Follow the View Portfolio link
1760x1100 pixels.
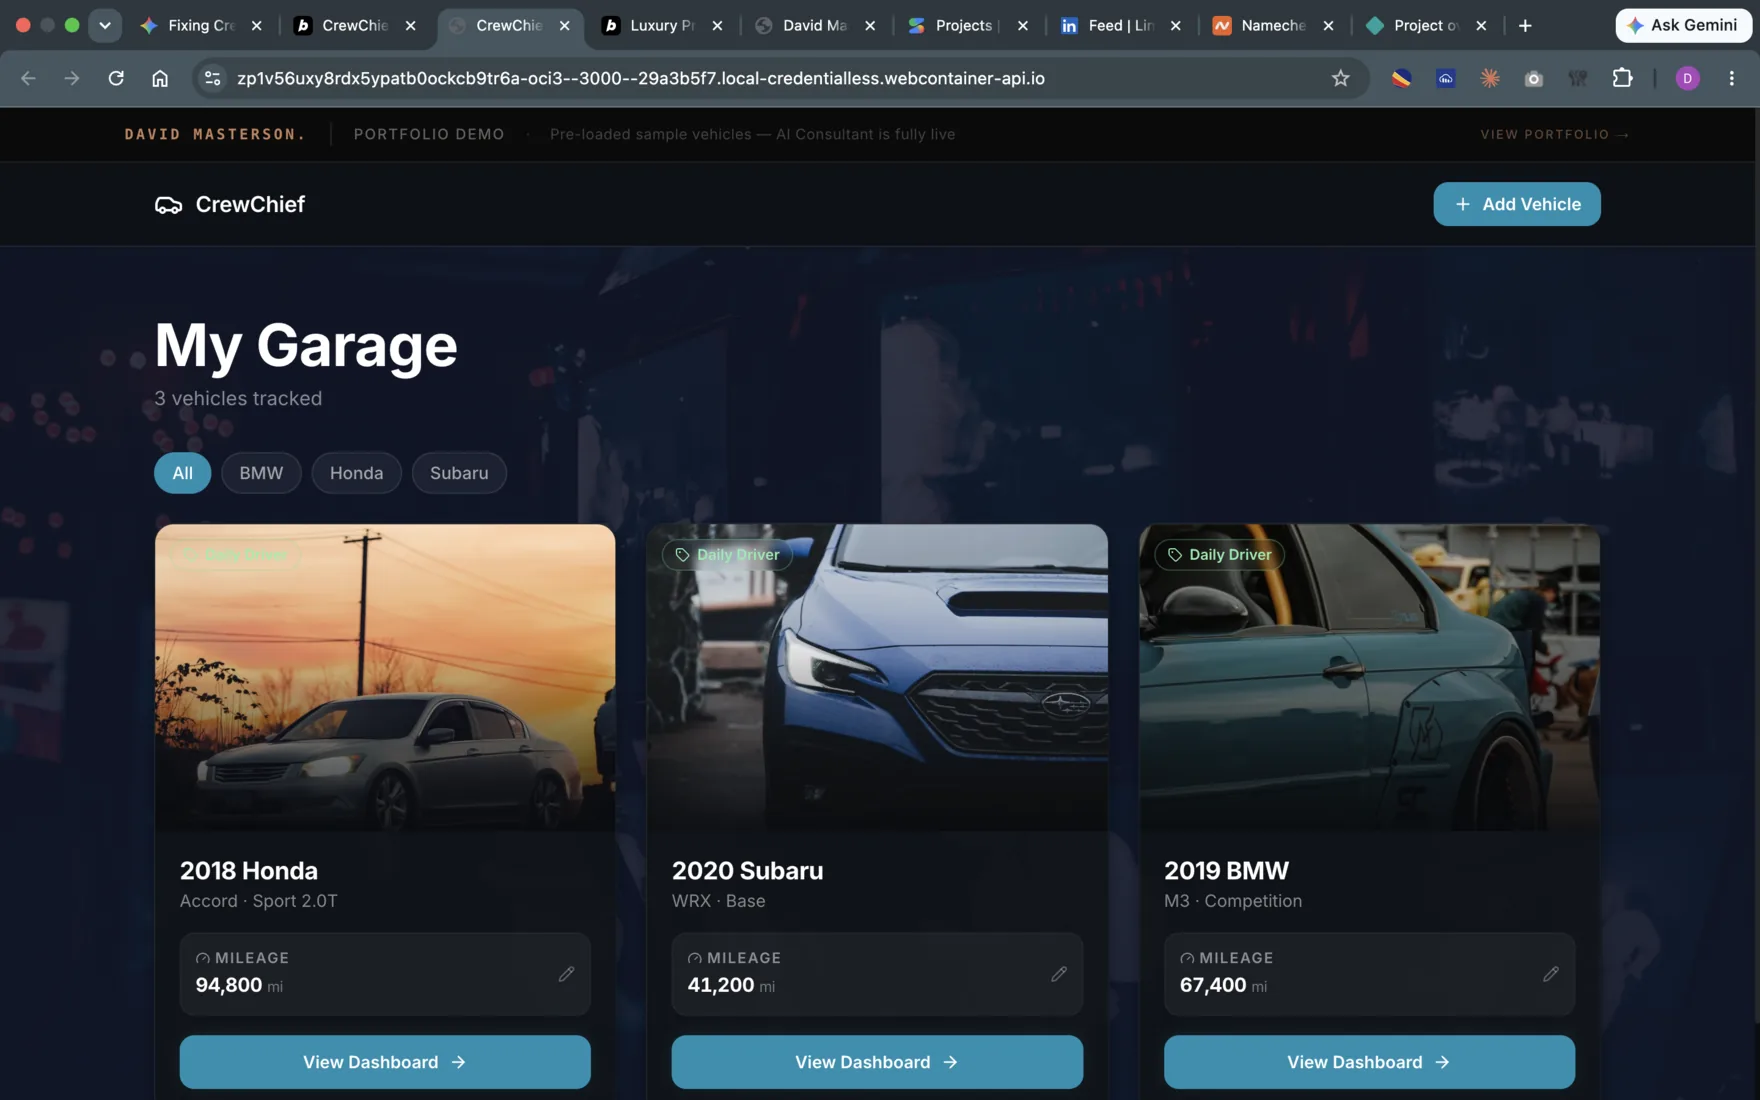(x=1555, y=134)
